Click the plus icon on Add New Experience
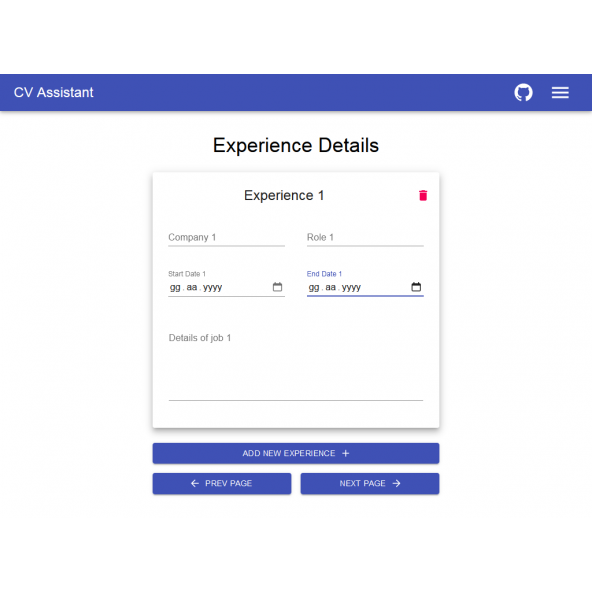The image size is (592, 592). click(x=345, y=453)
